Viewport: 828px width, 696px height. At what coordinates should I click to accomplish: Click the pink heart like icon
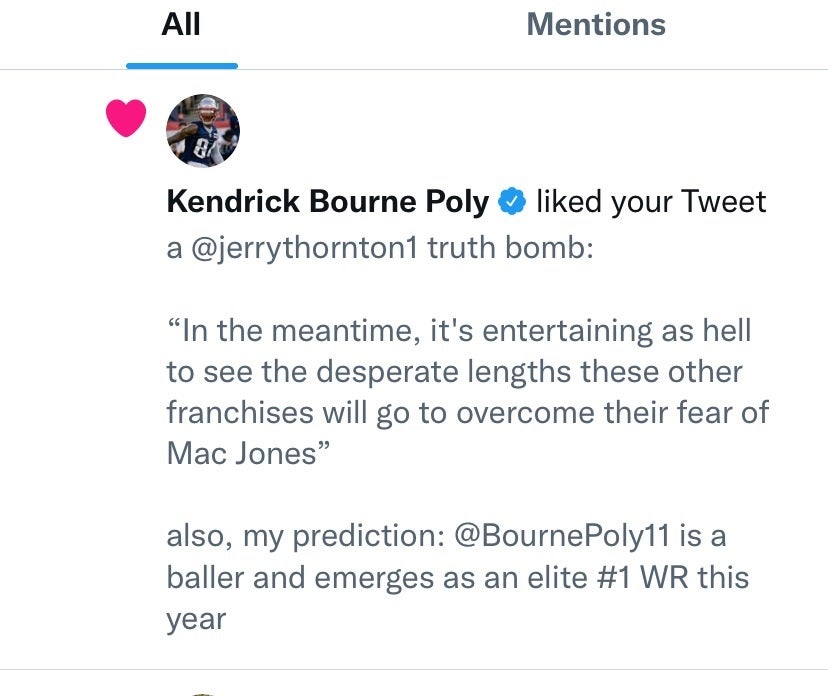(x=126, y=119)
